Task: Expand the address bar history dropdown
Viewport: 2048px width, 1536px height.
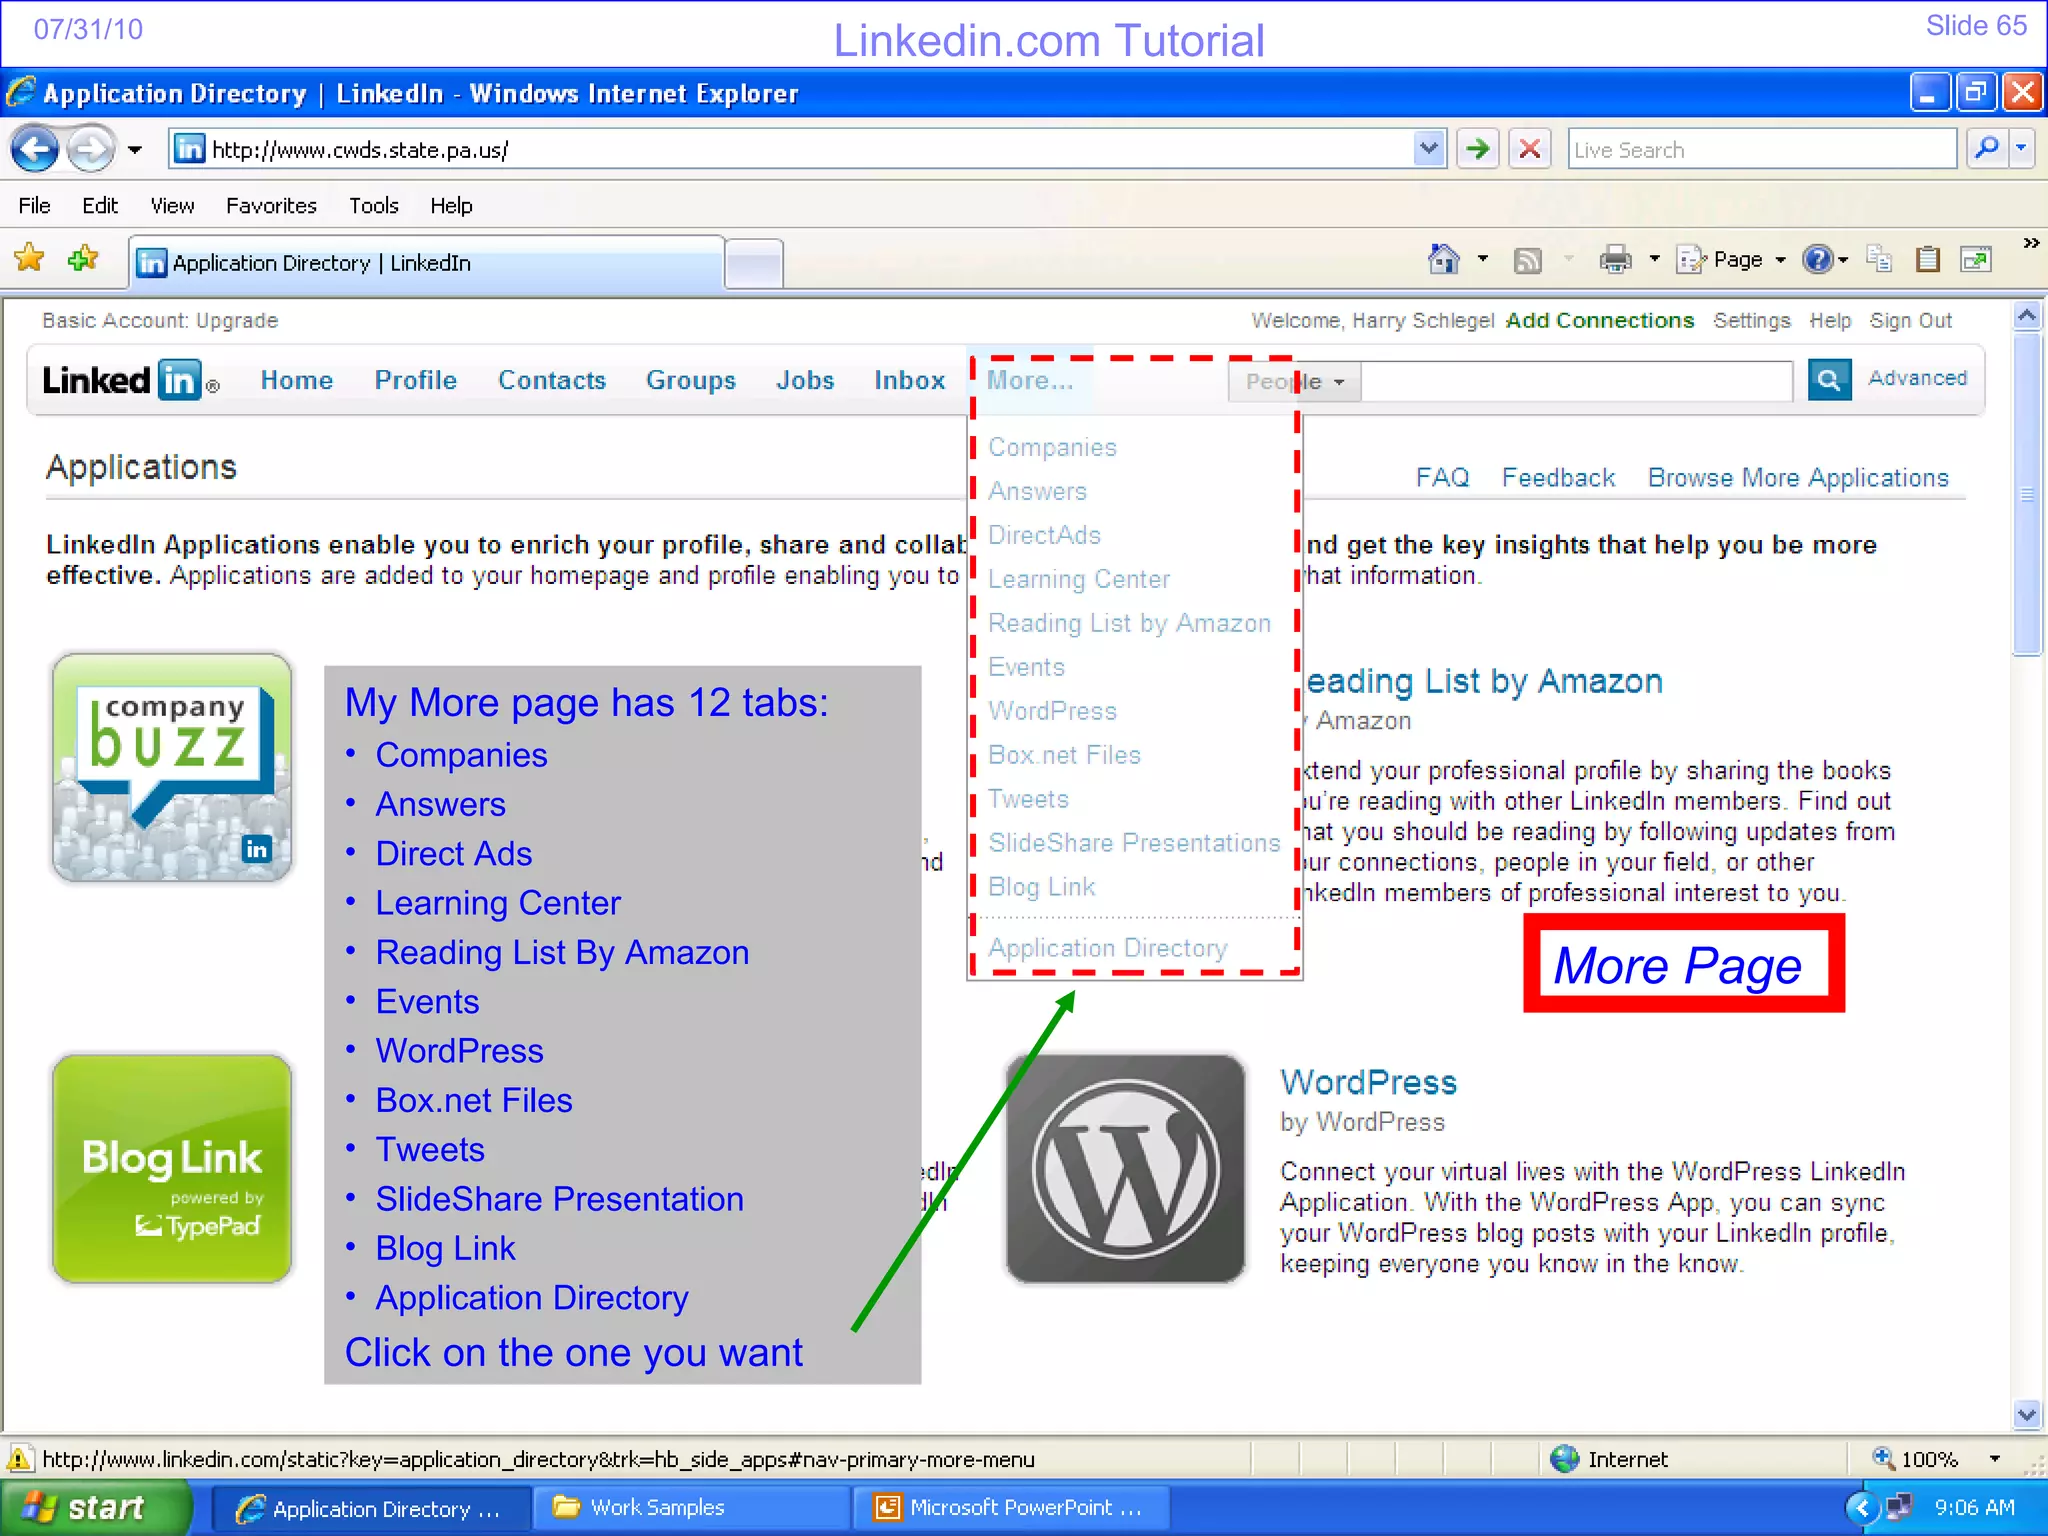Action: tap(1430, 150)
